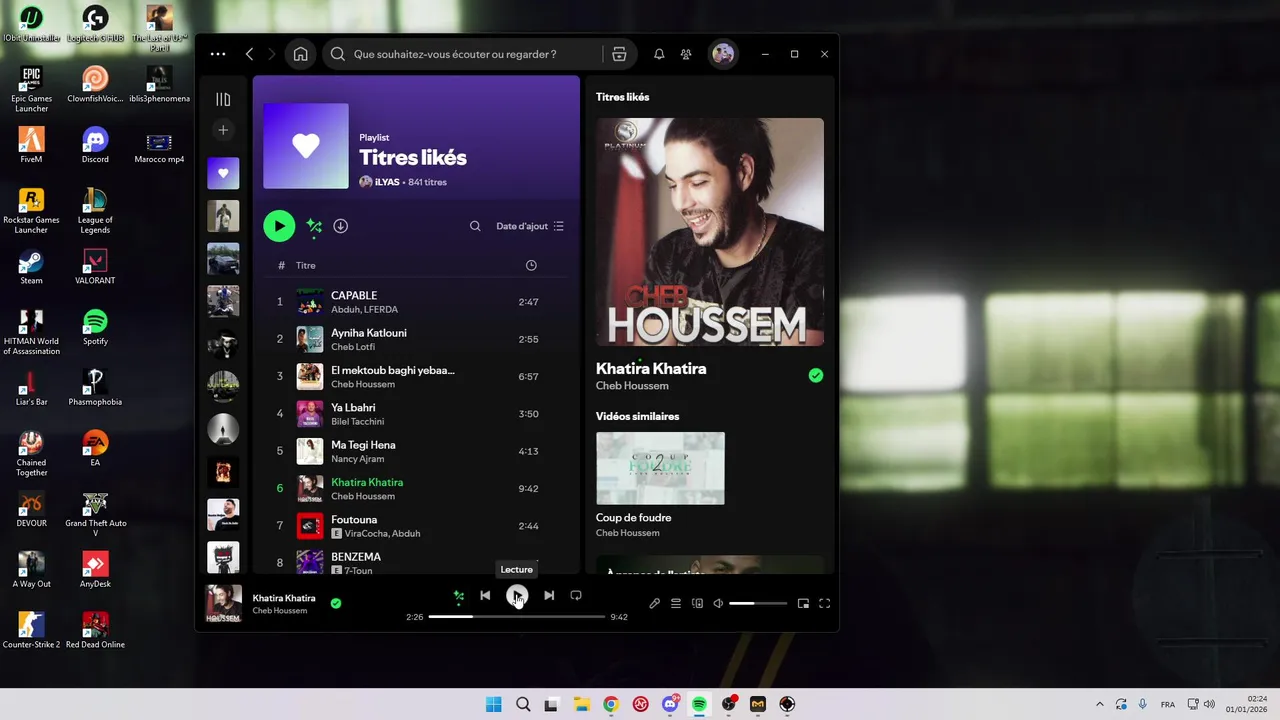Expand the system tray hidden icons chevron

click(1100, 704)
